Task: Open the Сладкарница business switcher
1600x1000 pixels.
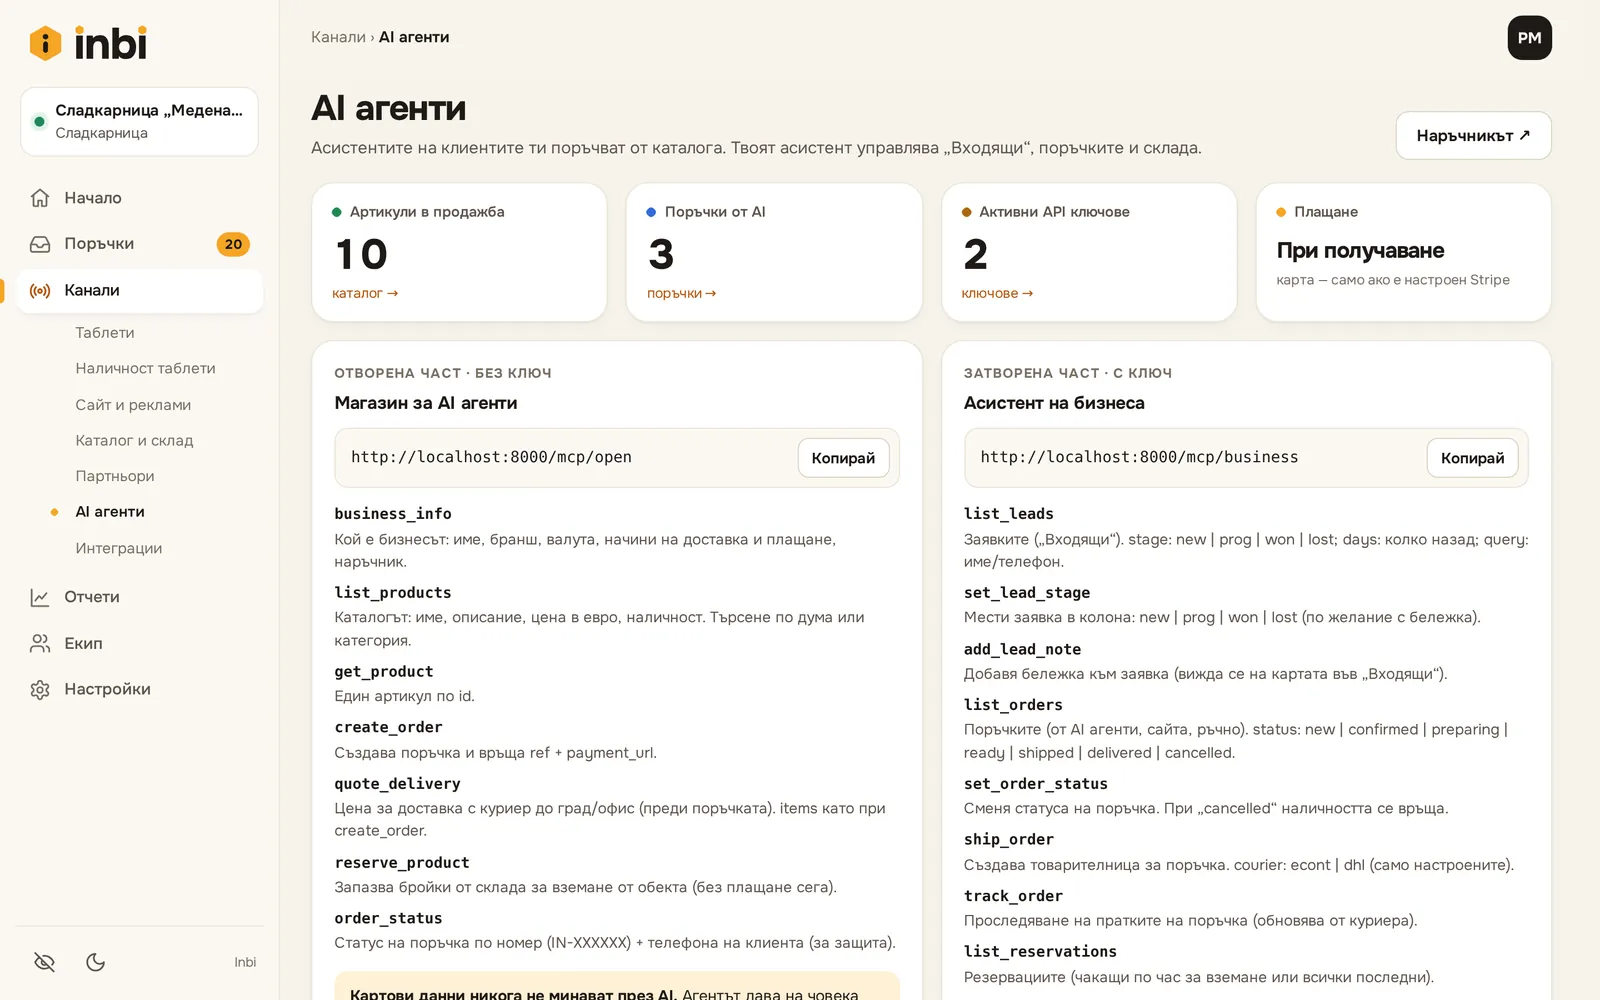Action: click(139, 122)
